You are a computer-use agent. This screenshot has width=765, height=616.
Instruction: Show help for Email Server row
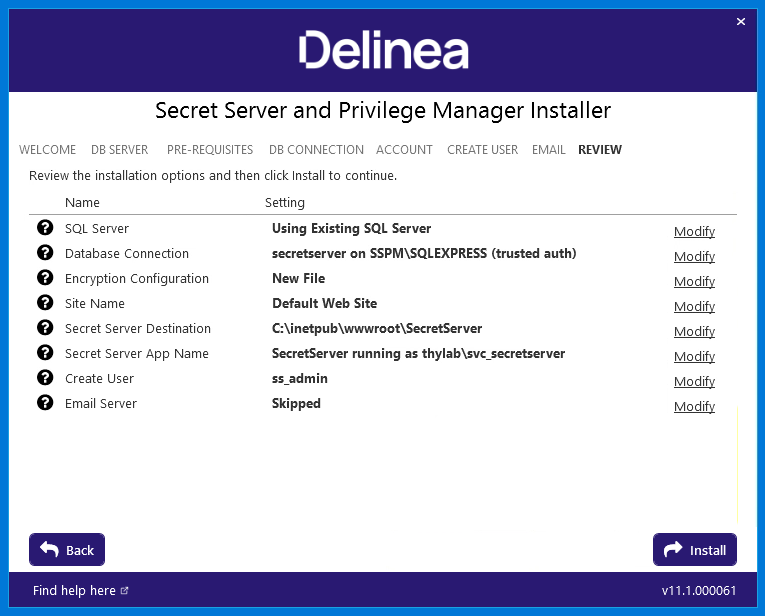(45, 402)
